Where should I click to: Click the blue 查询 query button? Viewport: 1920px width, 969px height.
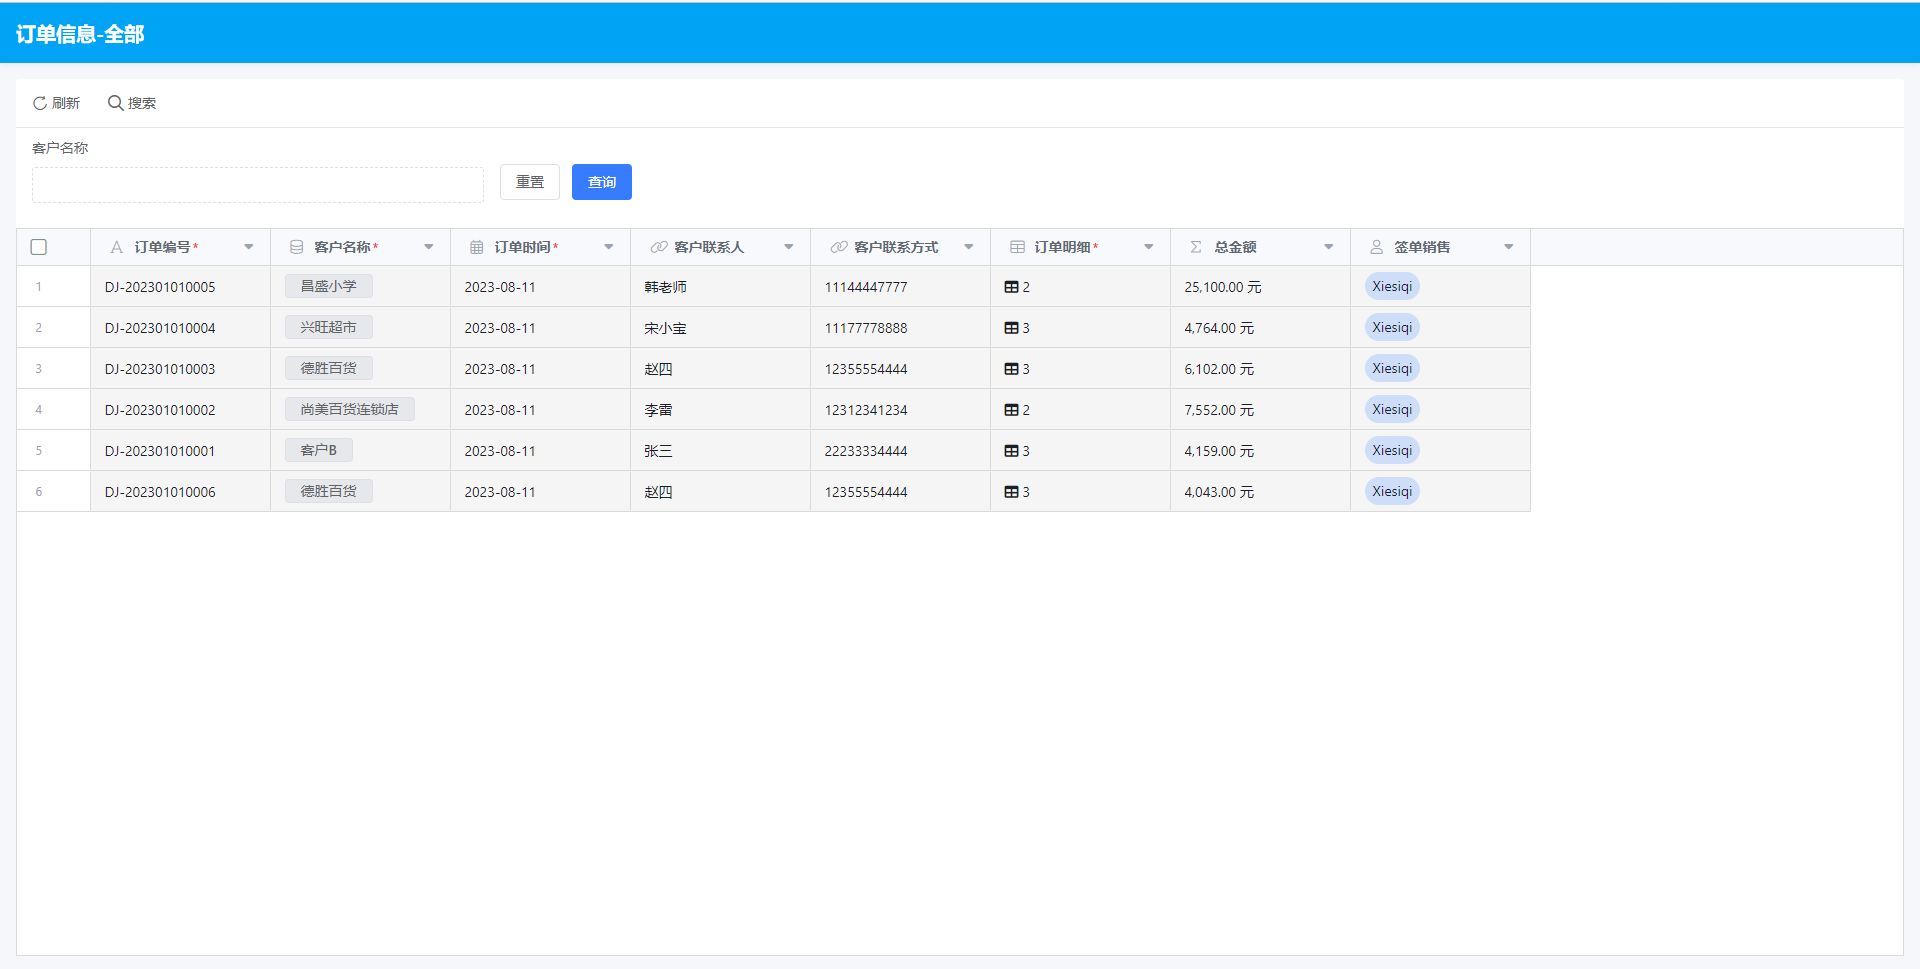(x=602, y=182)
